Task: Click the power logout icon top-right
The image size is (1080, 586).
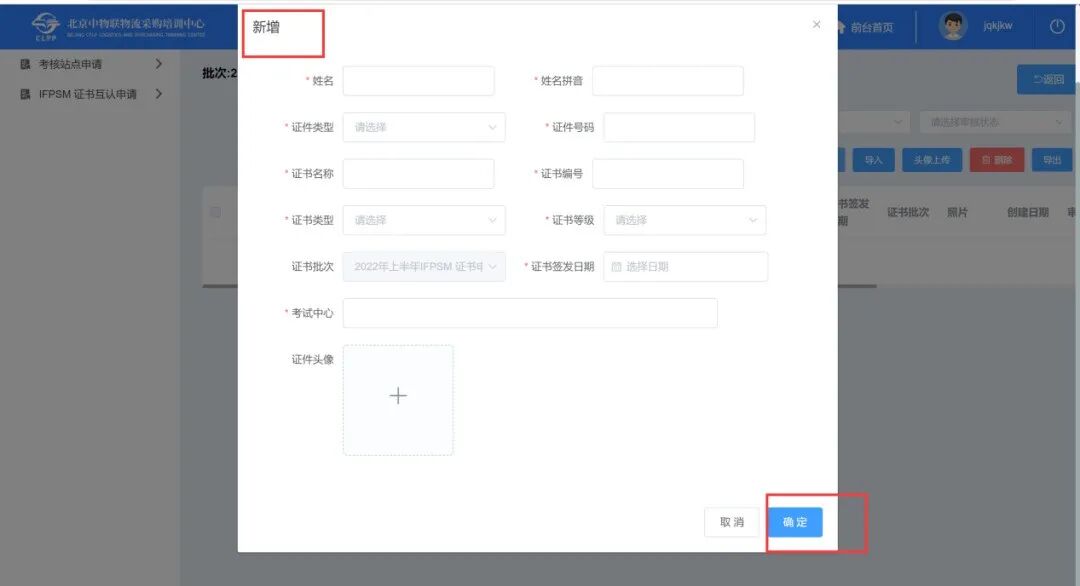Action: (1057, 26)
